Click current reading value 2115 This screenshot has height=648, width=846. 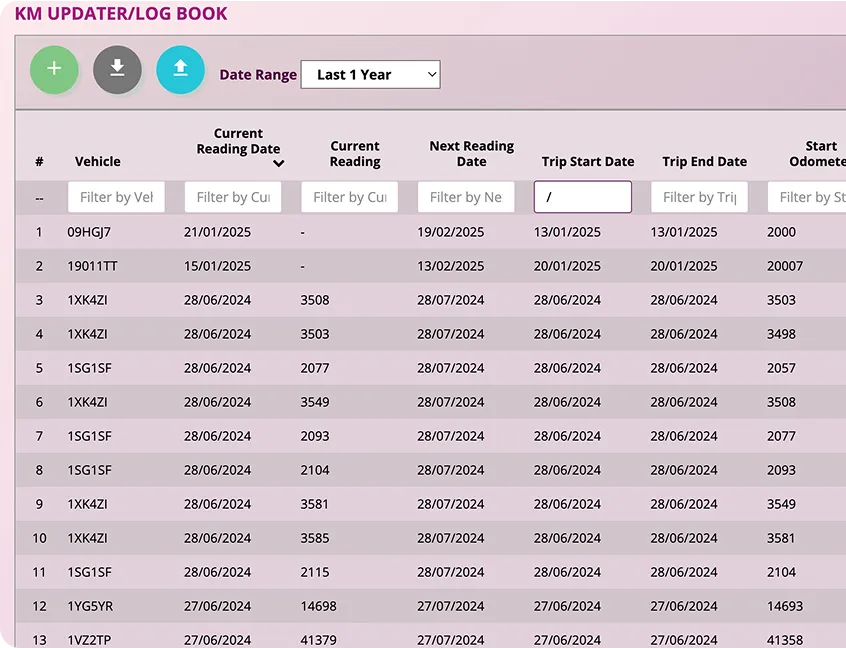[x=315, y=572]
